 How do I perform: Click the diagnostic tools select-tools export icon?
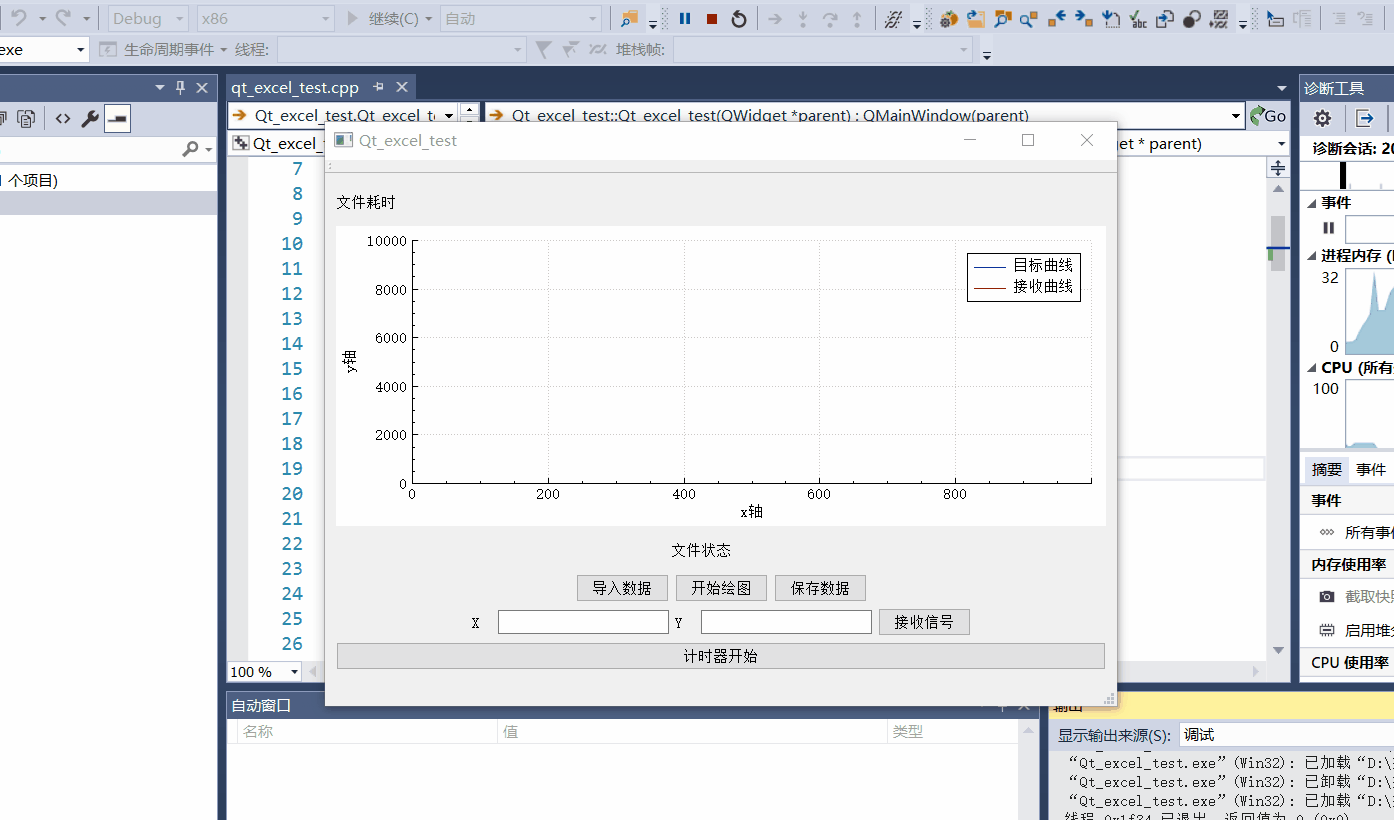tap(1364, 118)
